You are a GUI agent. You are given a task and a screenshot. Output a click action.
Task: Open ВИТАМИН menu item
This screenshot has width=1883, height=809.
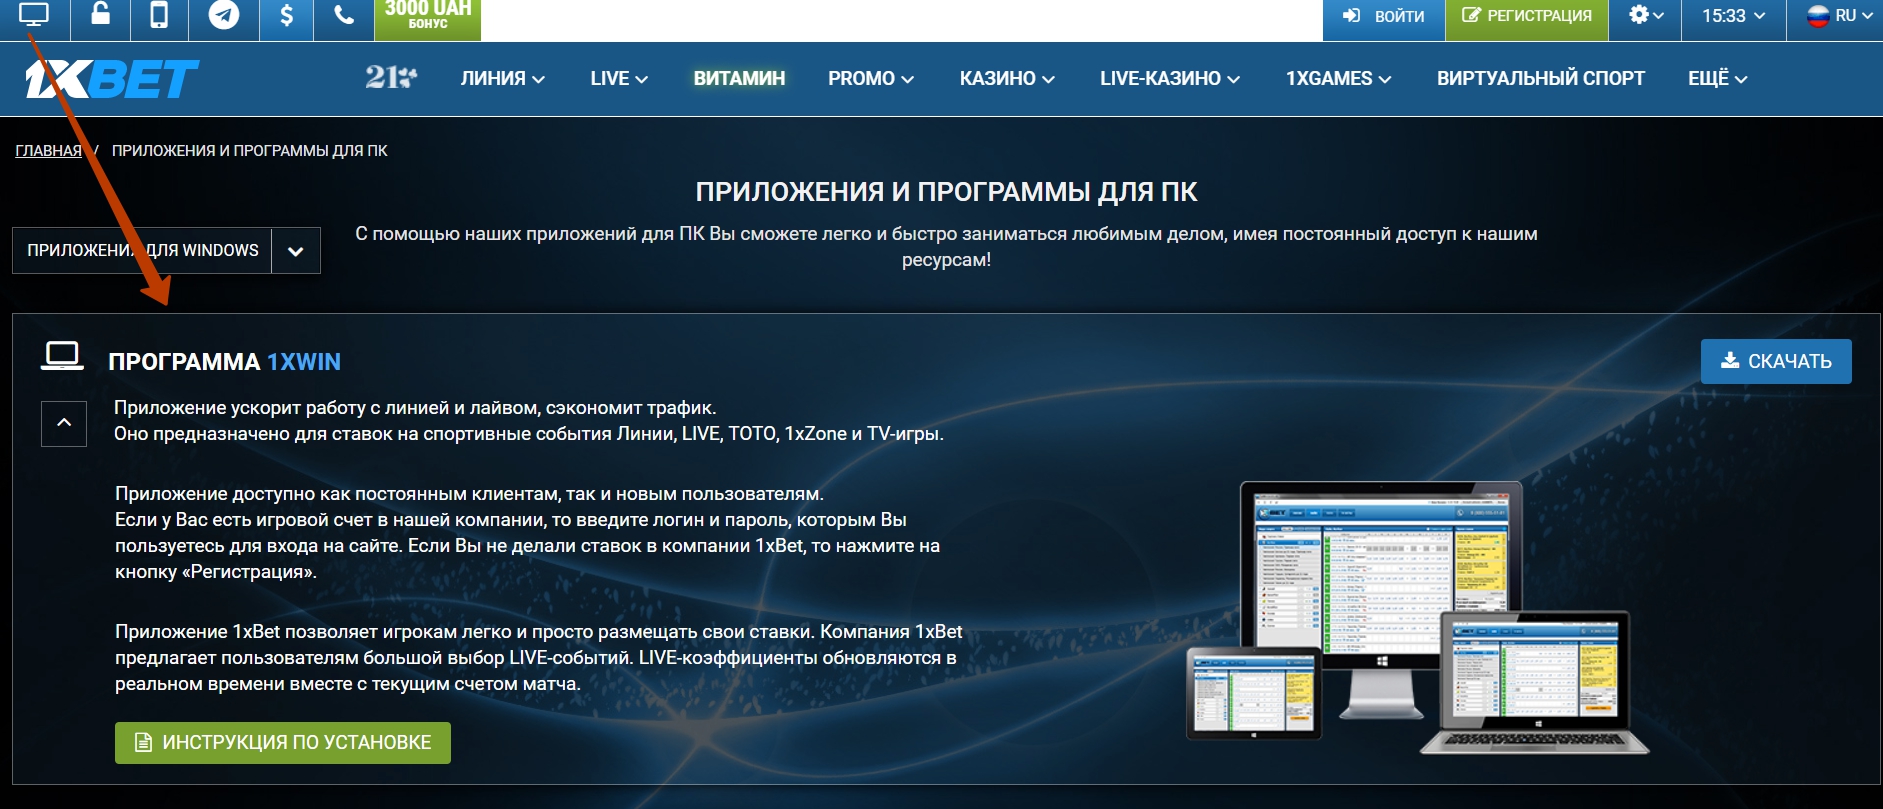739,78
